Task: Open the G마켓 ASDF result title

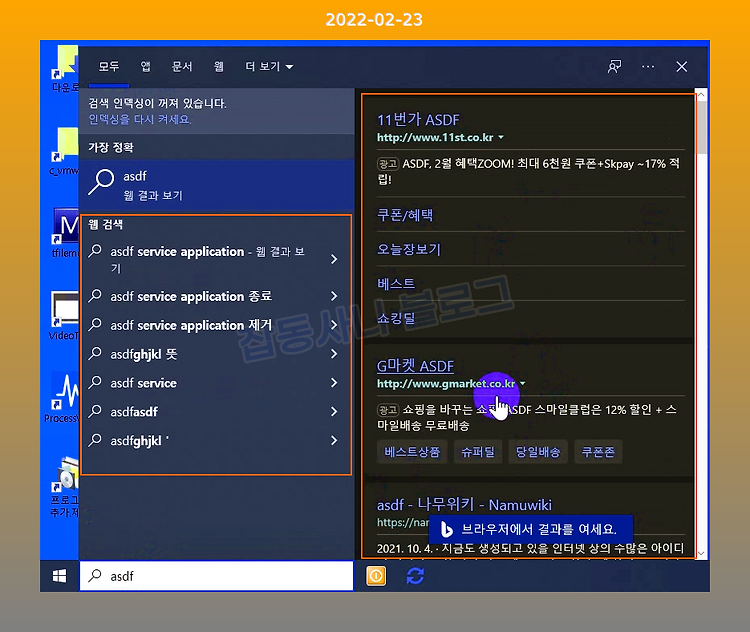Action: coord(415,366)
